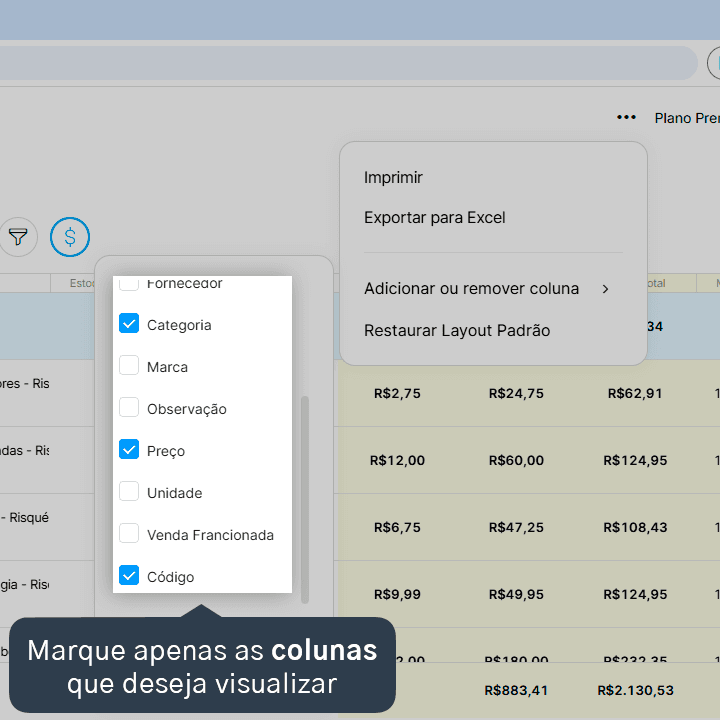
Task: Uncheck the Código column checkbox
Action: click(129, 575)
